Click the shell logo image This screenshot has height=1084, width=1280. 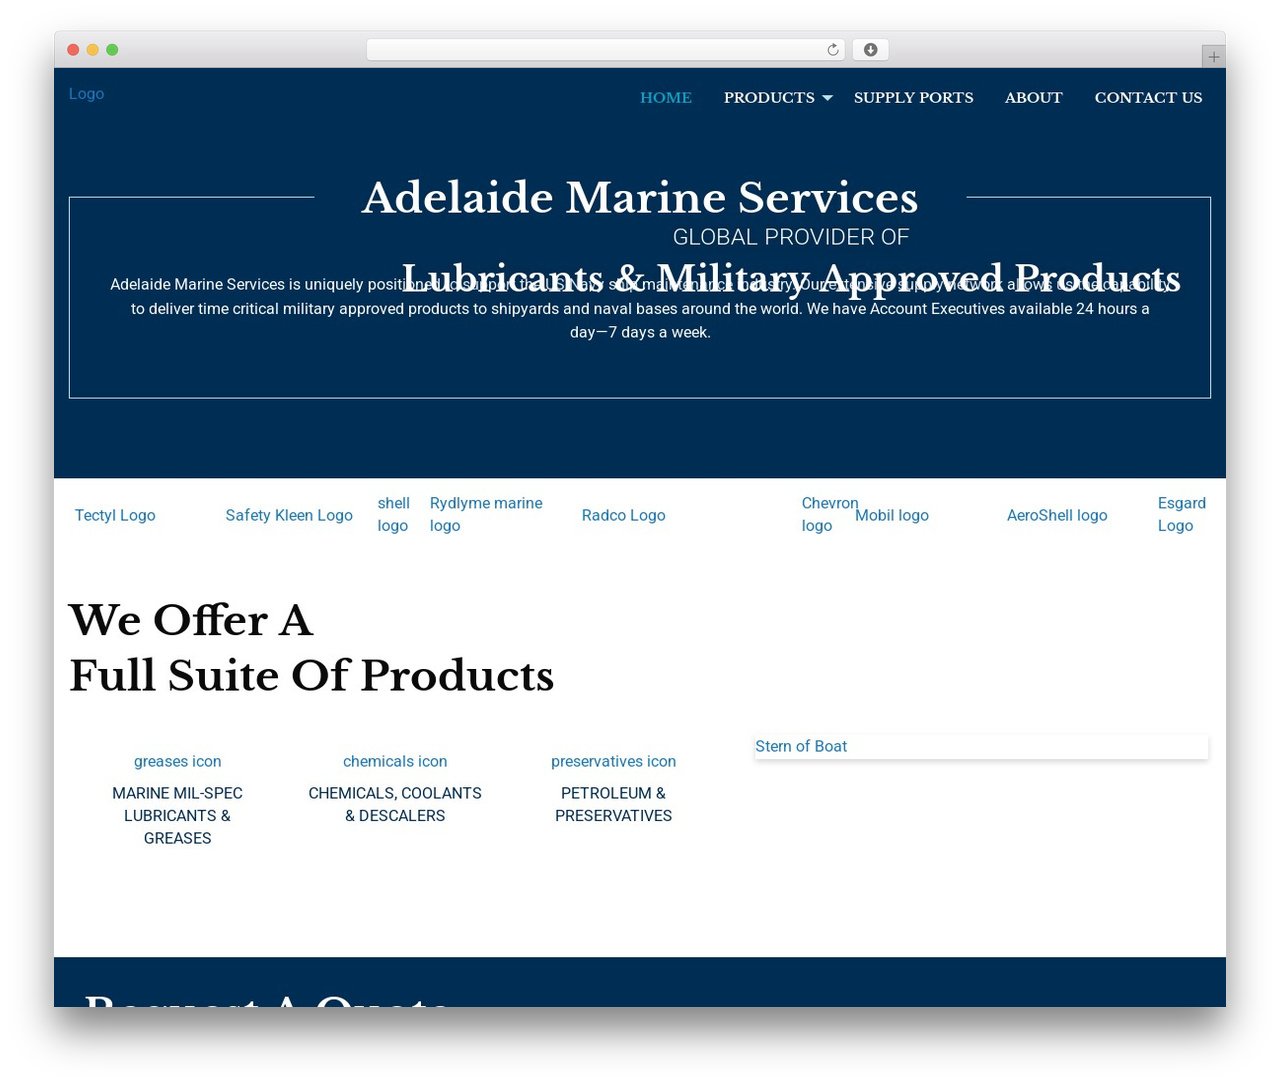pos(394,514)
